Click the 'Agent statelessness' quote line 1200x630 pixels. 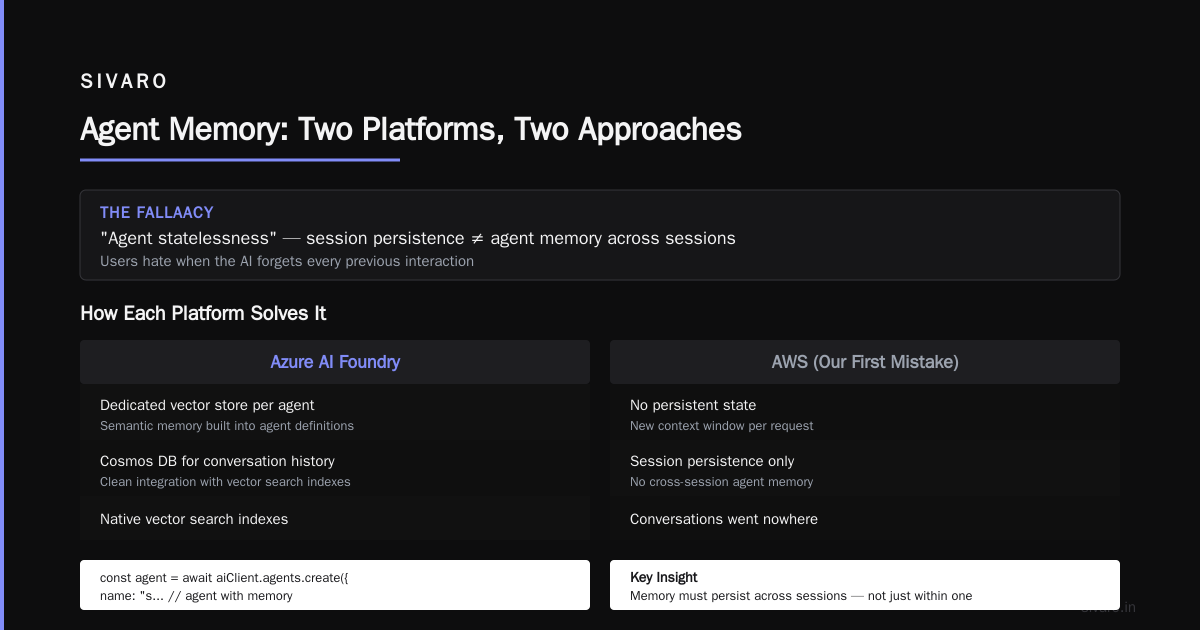click(418, 238)
